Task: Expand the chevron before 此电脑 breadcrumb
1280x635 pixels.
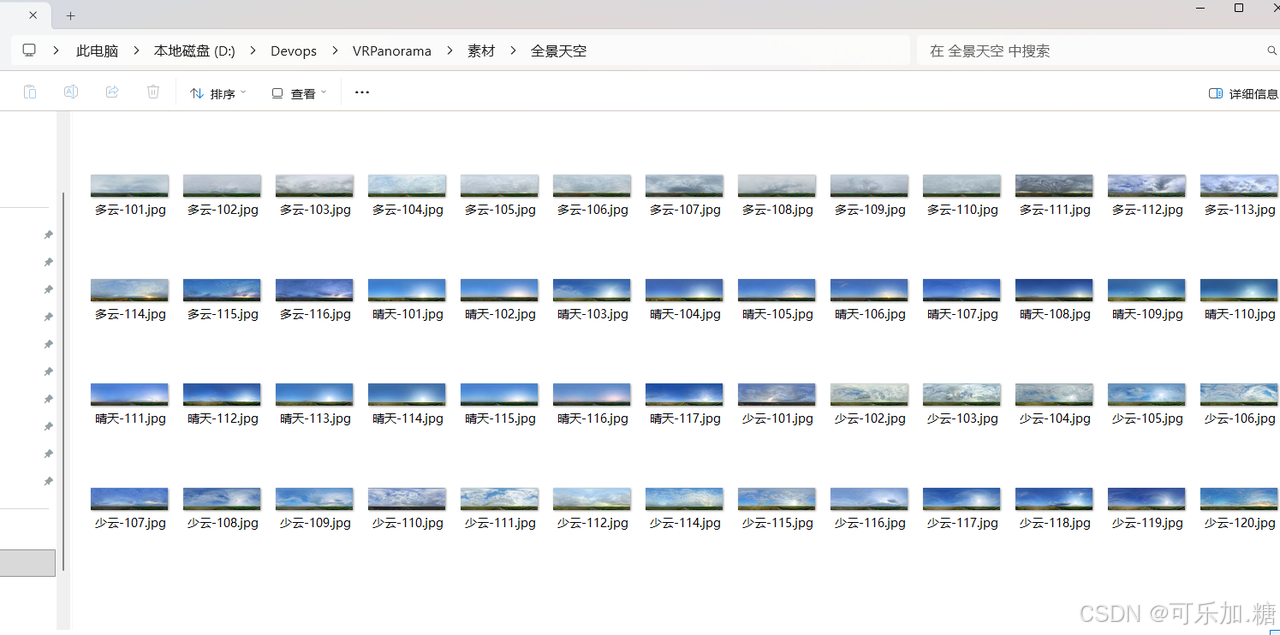Action: coord(58,51)
